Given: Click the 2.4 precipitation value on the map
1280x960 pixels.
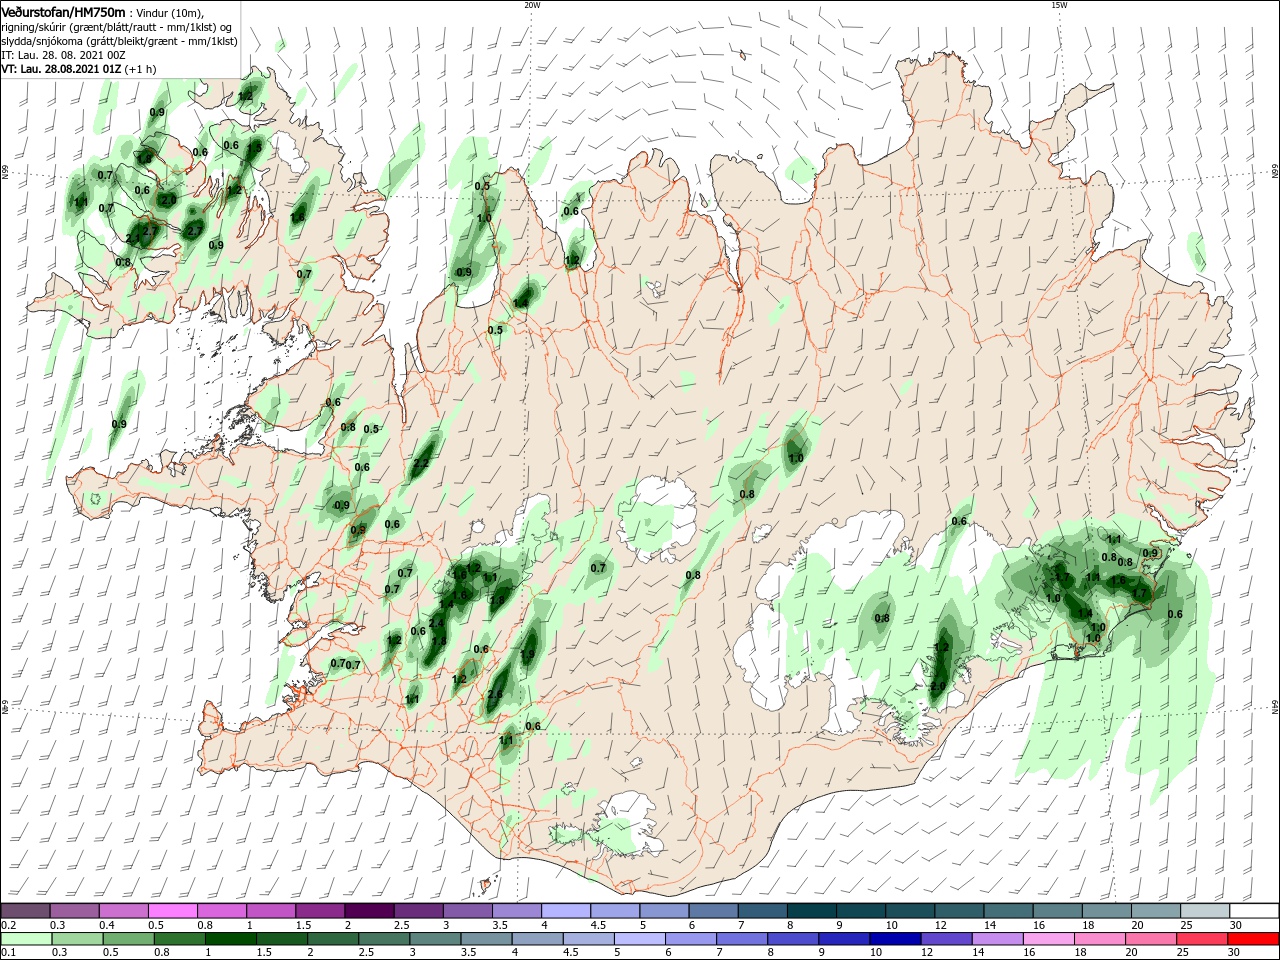Looking at the screenshot, I should coord(436,623).
